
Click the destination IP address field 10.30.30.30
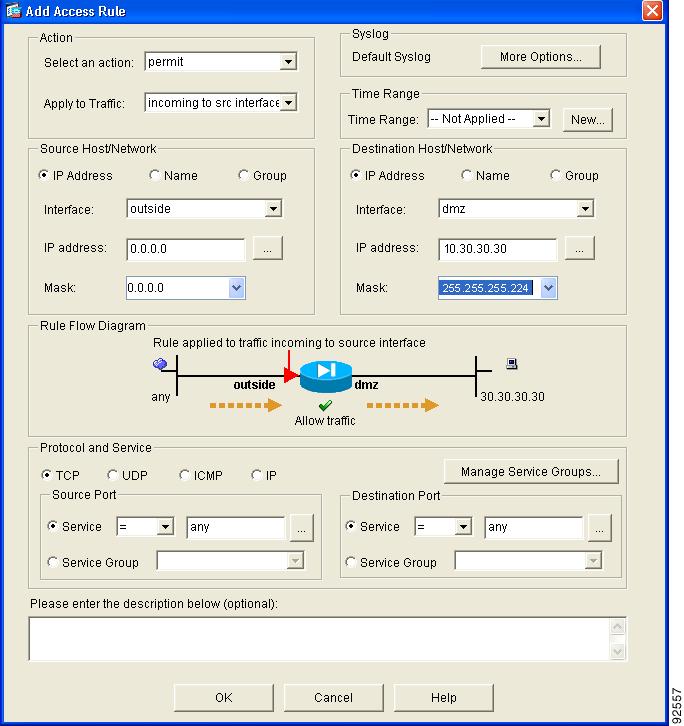498,249
